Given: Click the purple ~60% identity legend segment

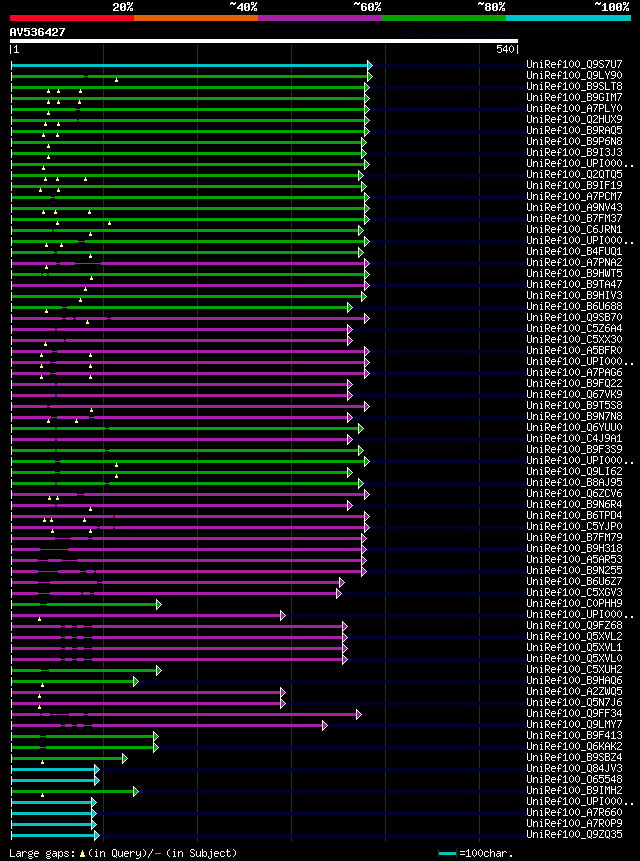Looking at the screenshot, I should click(320, 18).
